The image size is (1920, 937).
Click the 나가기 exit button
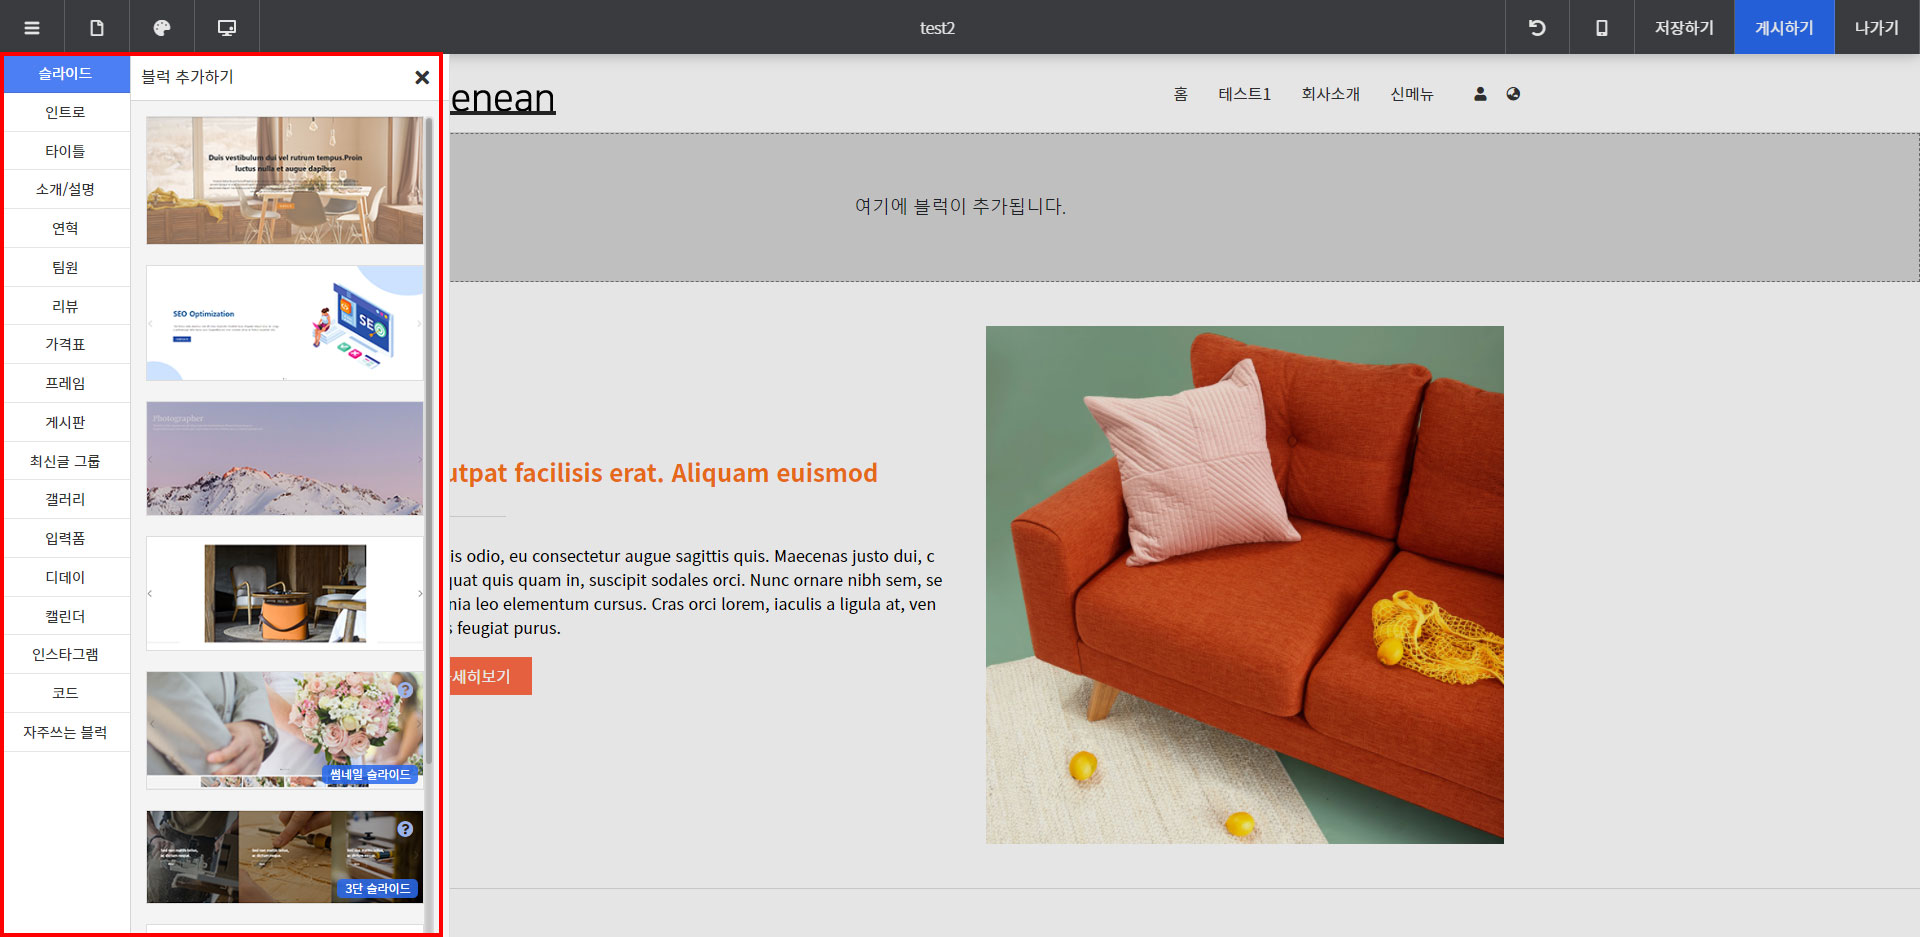click(x=1877, y=28)
